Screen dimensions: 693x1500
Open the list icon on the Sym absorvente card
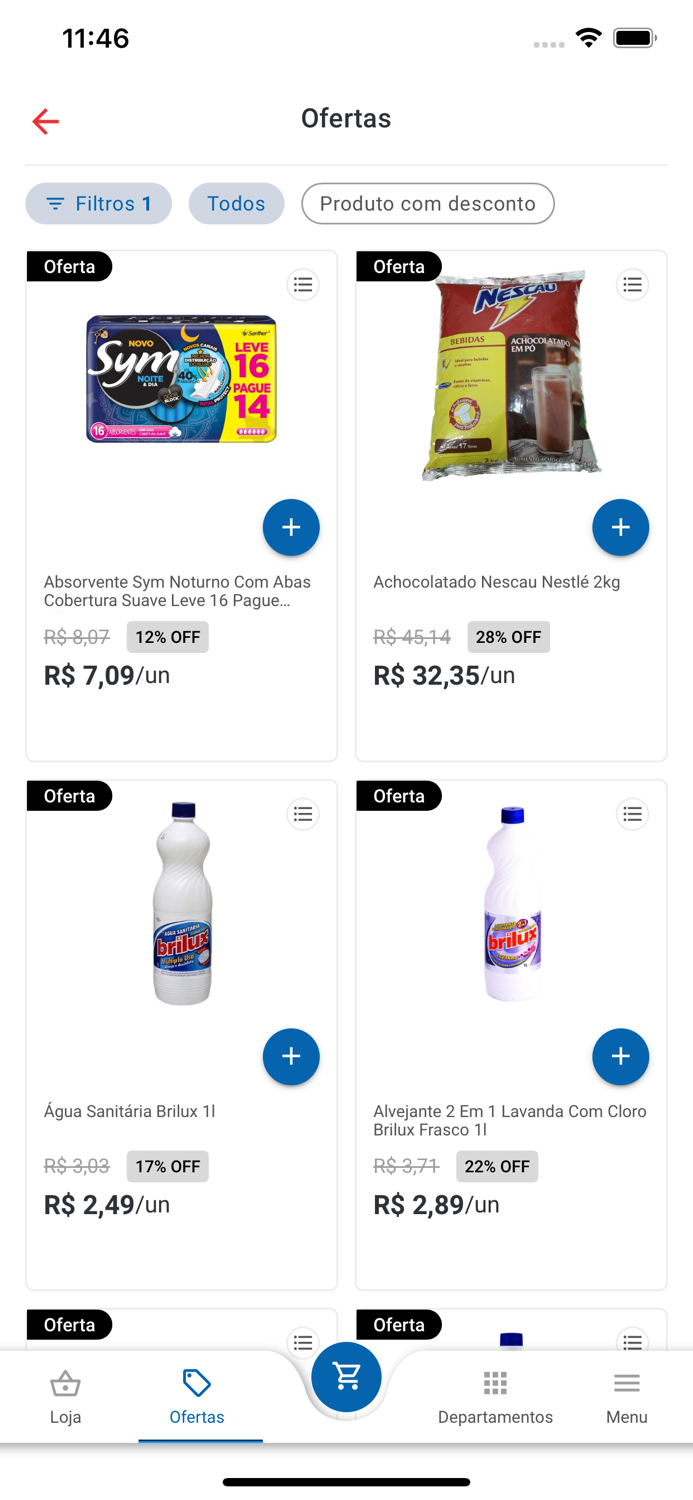(303, 284)
